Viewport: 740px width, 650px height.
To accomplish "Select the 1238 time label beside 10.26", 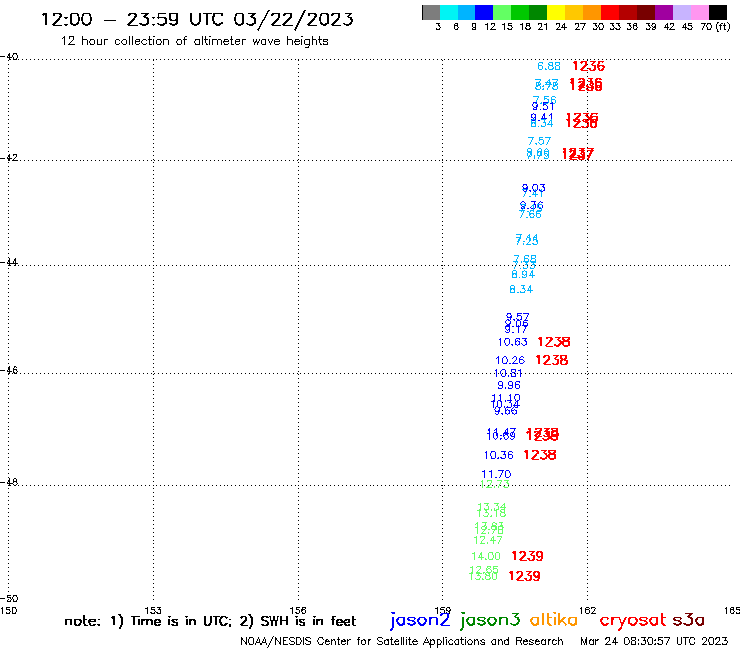I will click(552, 360).
